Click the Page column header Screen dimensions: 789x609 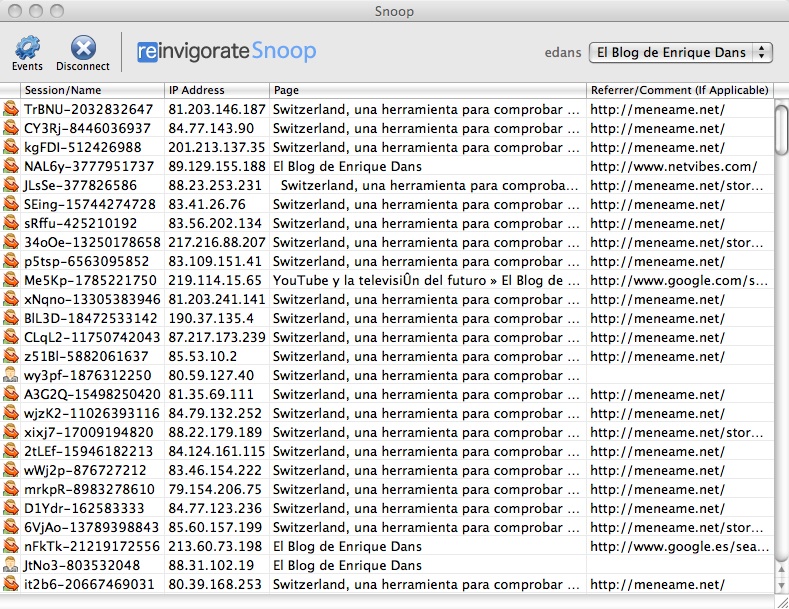tap(427, 90)
